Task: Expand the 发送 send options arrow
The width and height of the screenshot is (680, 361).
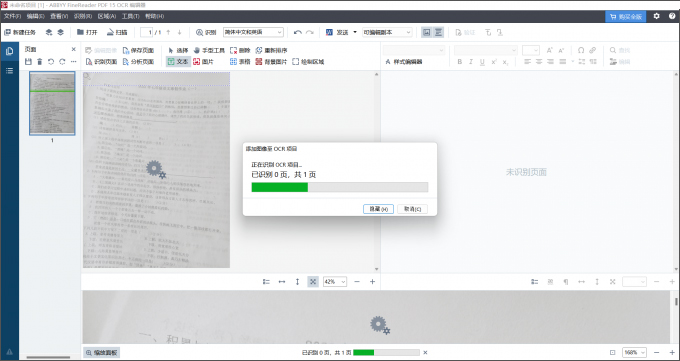Action: click(x=355, y=33)
